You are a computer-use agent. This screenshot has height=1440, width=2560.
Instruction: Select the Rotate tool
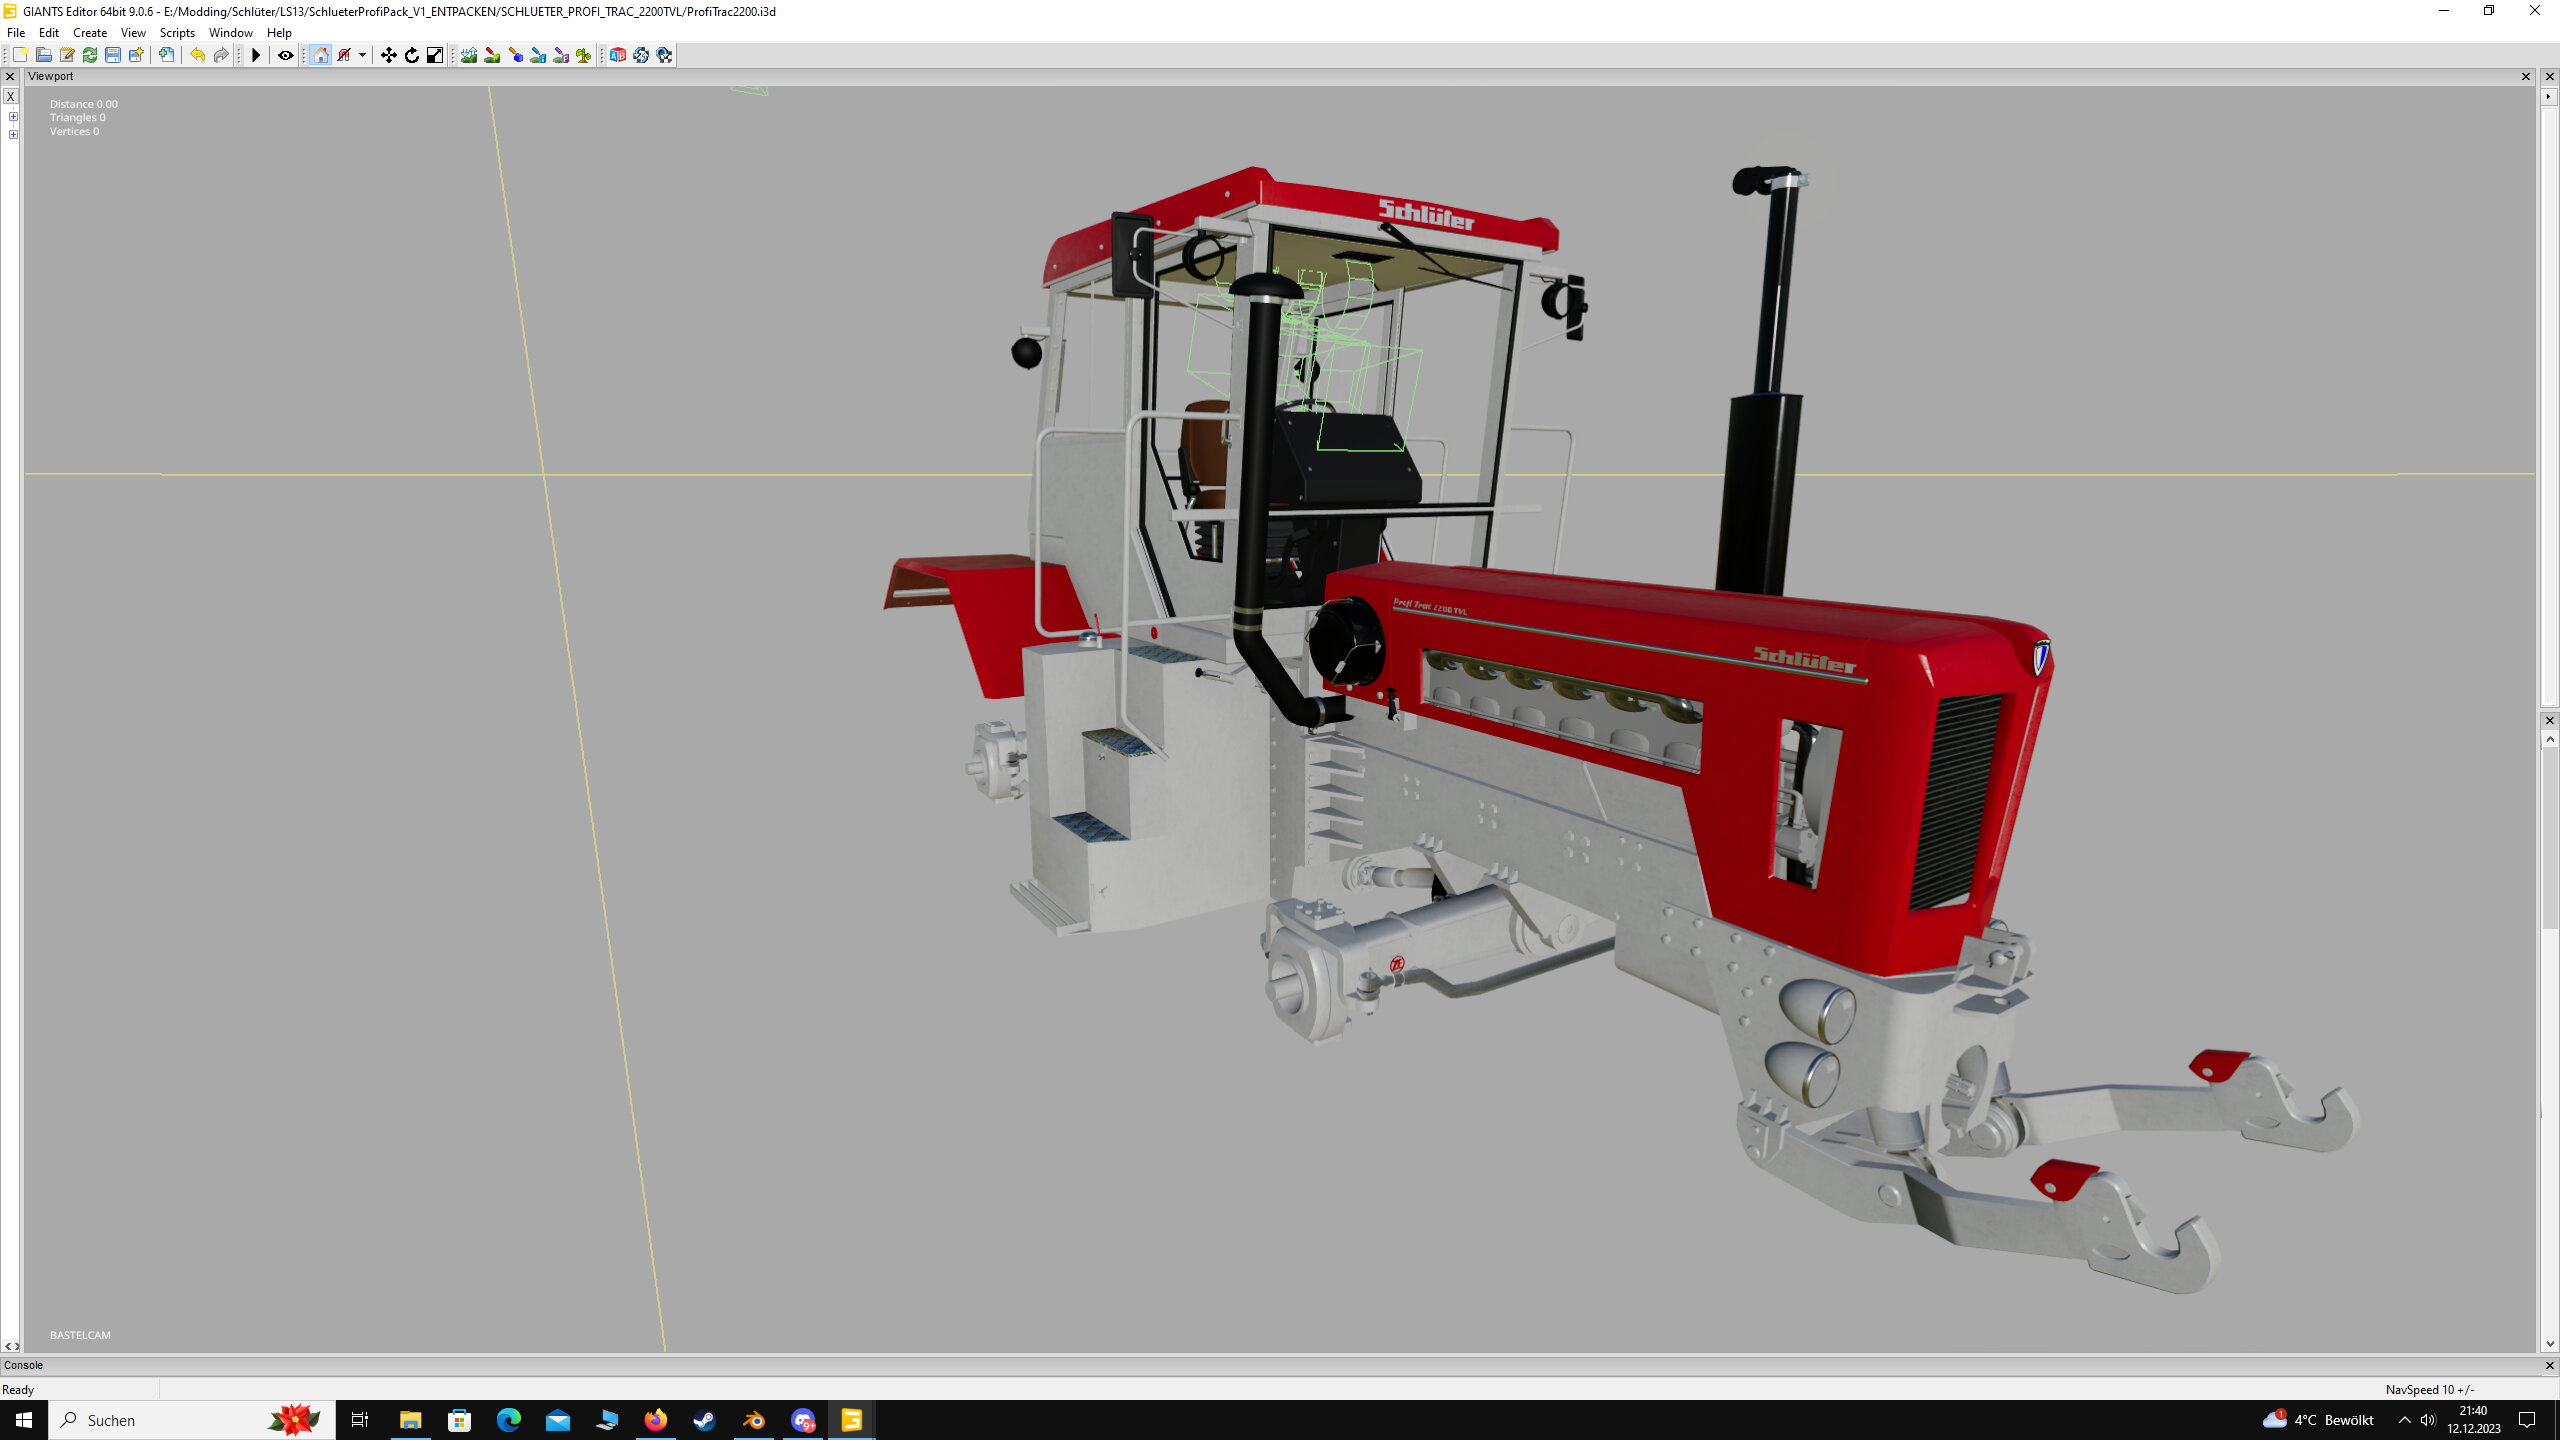pyautogui.click(x=411, y=55)
